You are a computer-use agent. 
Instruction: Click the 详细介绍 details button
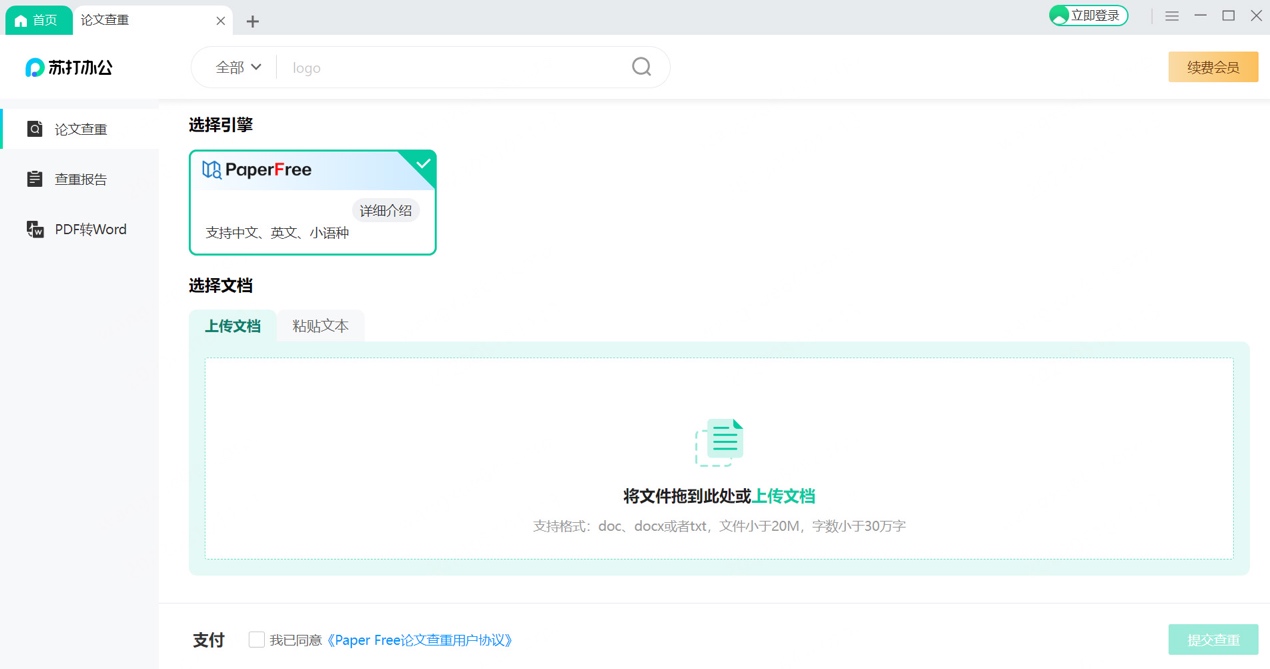(x=386, y=211)
